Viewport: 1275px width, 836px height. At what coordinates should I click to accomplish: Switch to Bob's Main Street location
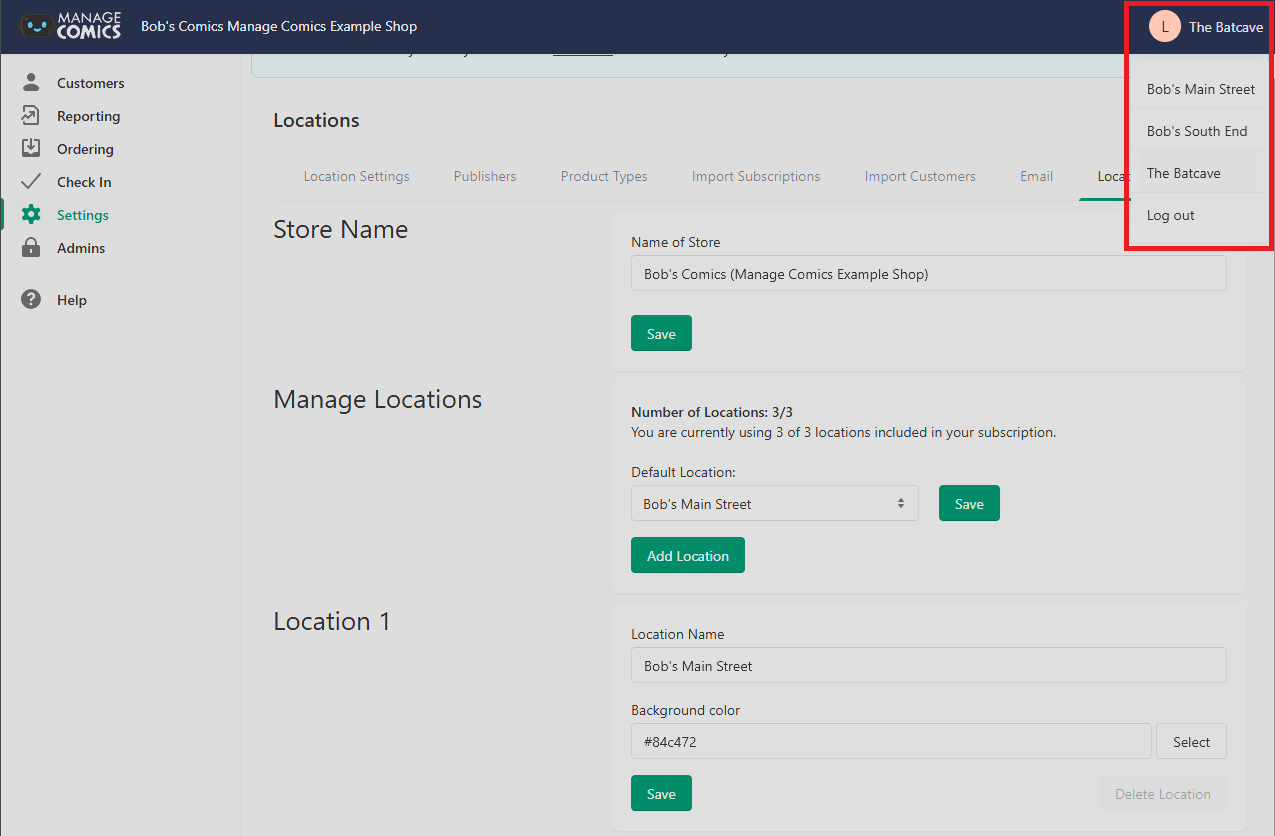click(1201, 89)
